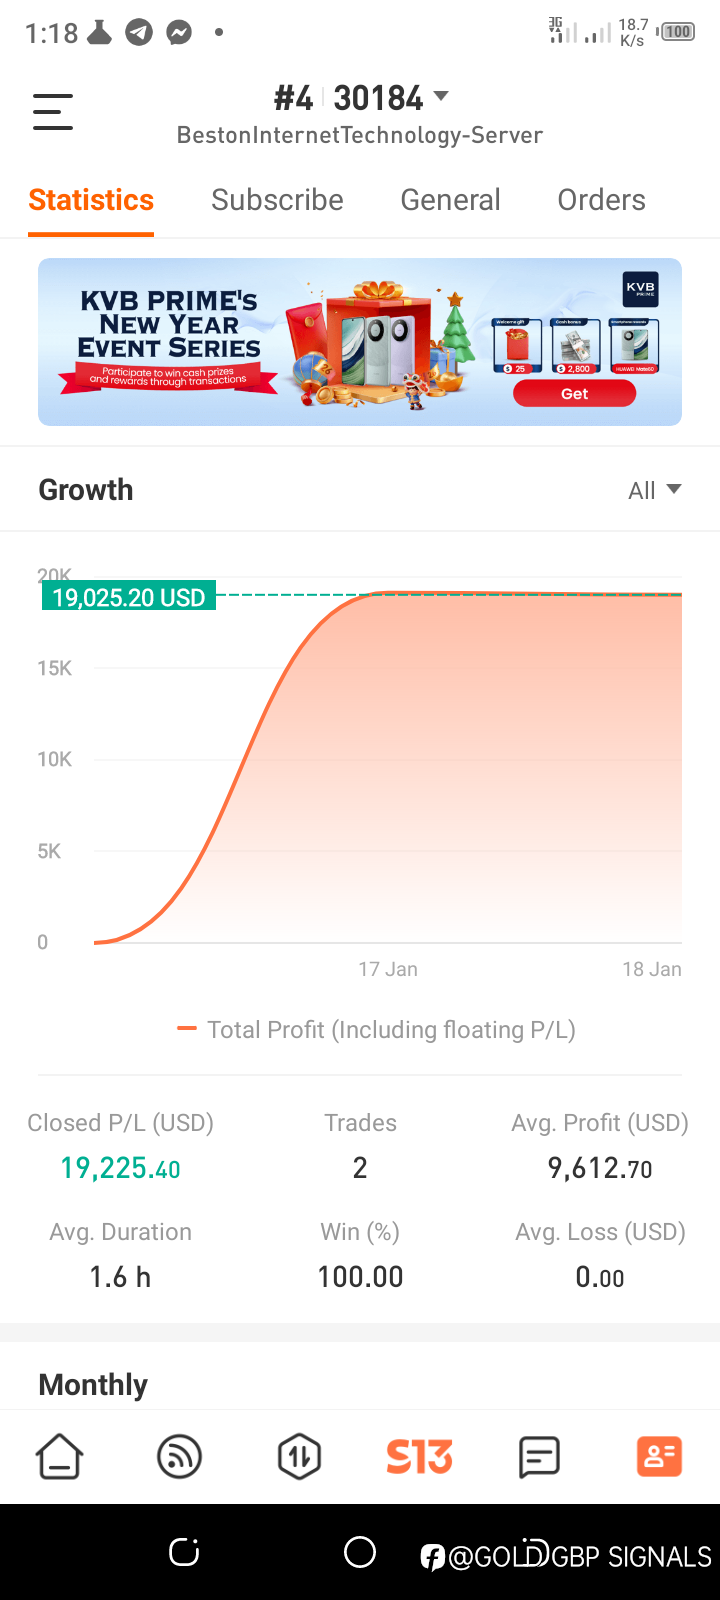
Task: Tap the 19,025.20 USD chart marker
Action: pos(129,597)
